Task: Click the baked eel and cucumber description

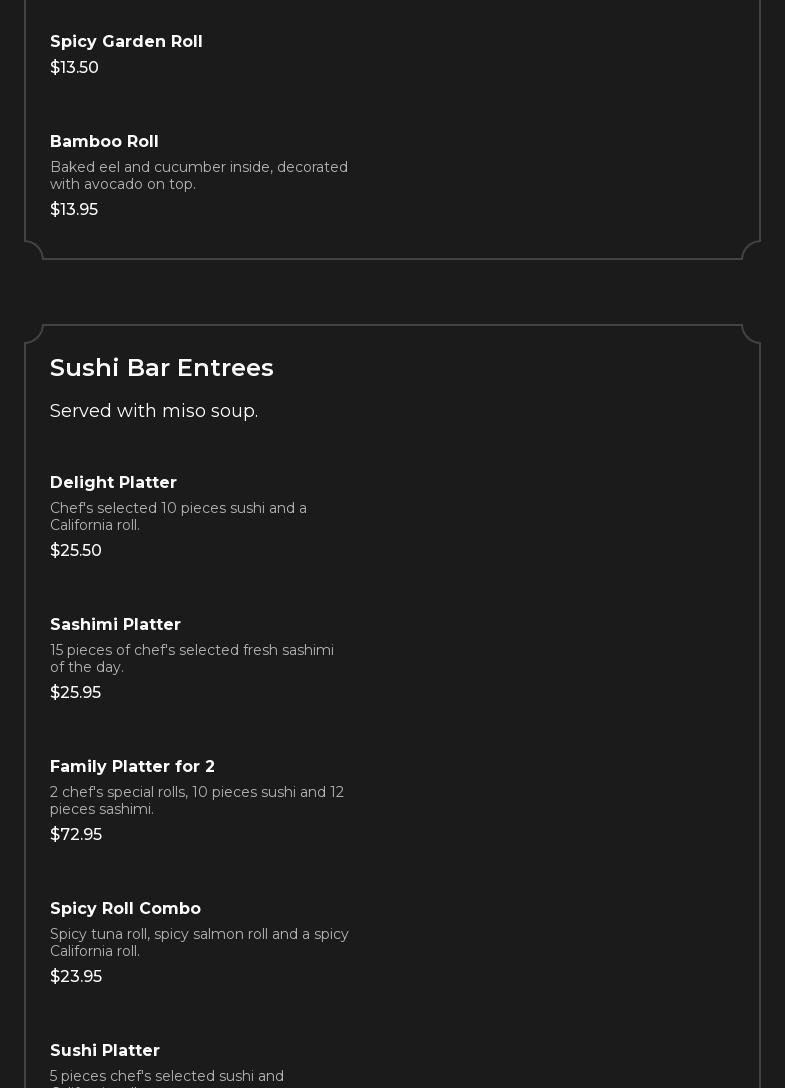Action: pyautogui.click(x=198, y=175)
